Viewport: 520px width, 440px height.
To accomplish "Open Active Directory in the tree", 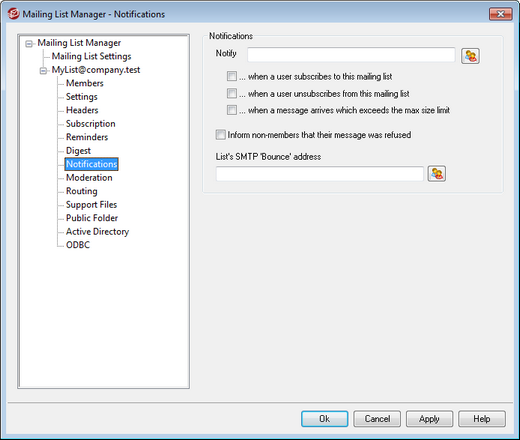I will pyautogui.click(x=97, y=231).
